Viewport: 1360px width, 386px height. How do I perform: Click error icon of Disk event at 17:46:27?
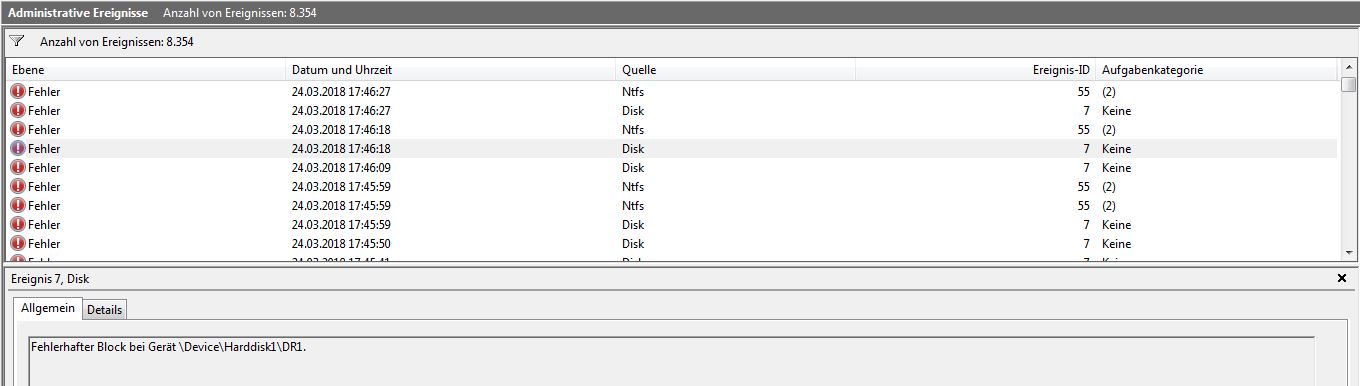point(18,111)
